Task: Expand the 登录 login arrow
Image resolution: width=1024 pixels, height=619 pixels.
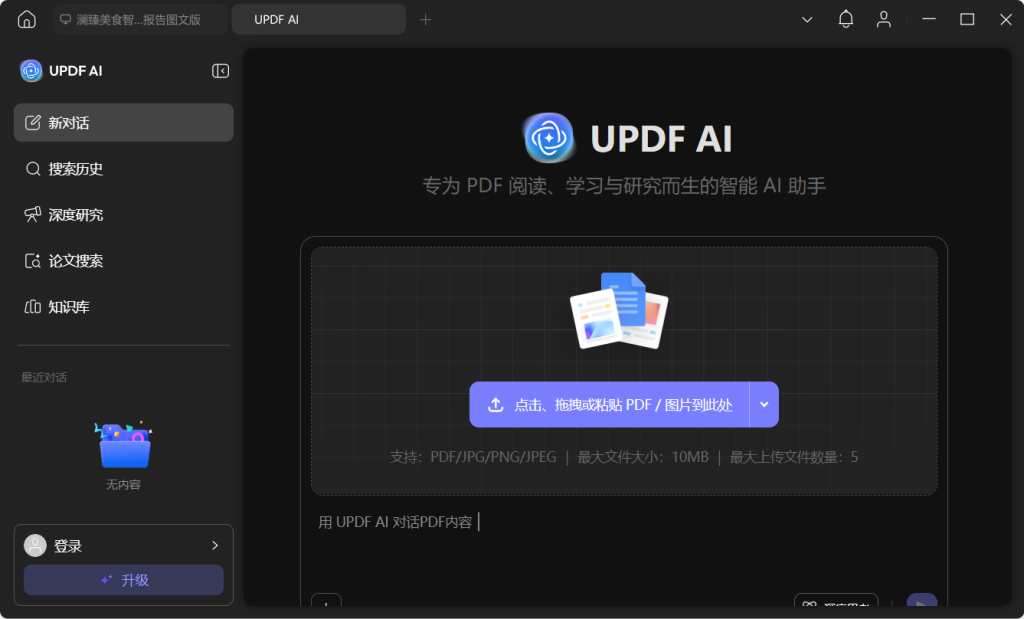Action: 214,545
